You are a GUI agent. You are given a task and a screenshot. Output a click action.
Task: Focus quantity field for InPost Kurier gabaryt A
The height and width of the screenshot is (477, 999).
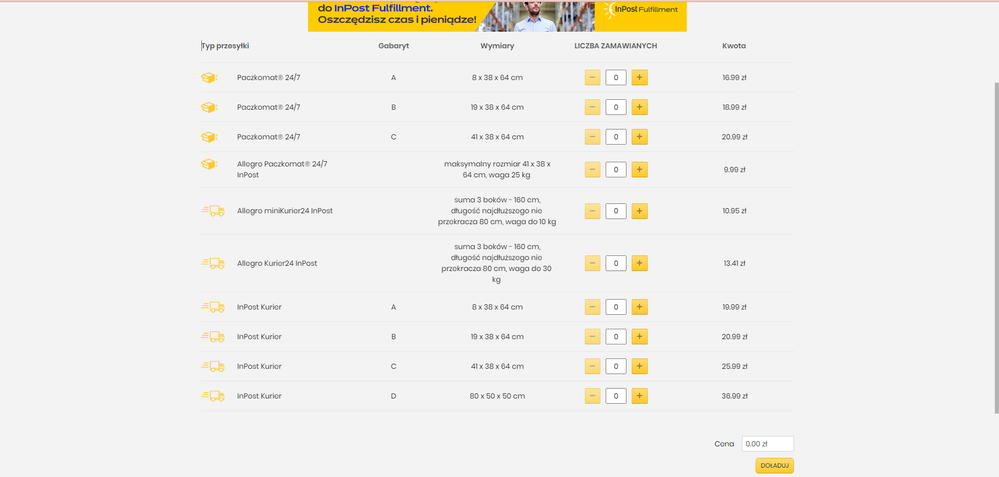click(x=615, y=307)
